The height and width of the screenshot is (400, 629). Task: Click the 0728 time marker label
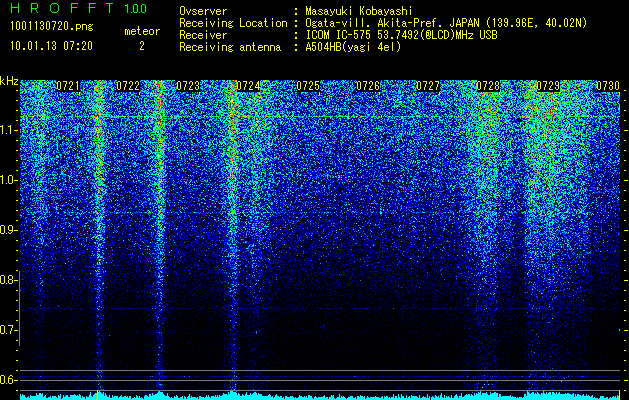(488, 86)
